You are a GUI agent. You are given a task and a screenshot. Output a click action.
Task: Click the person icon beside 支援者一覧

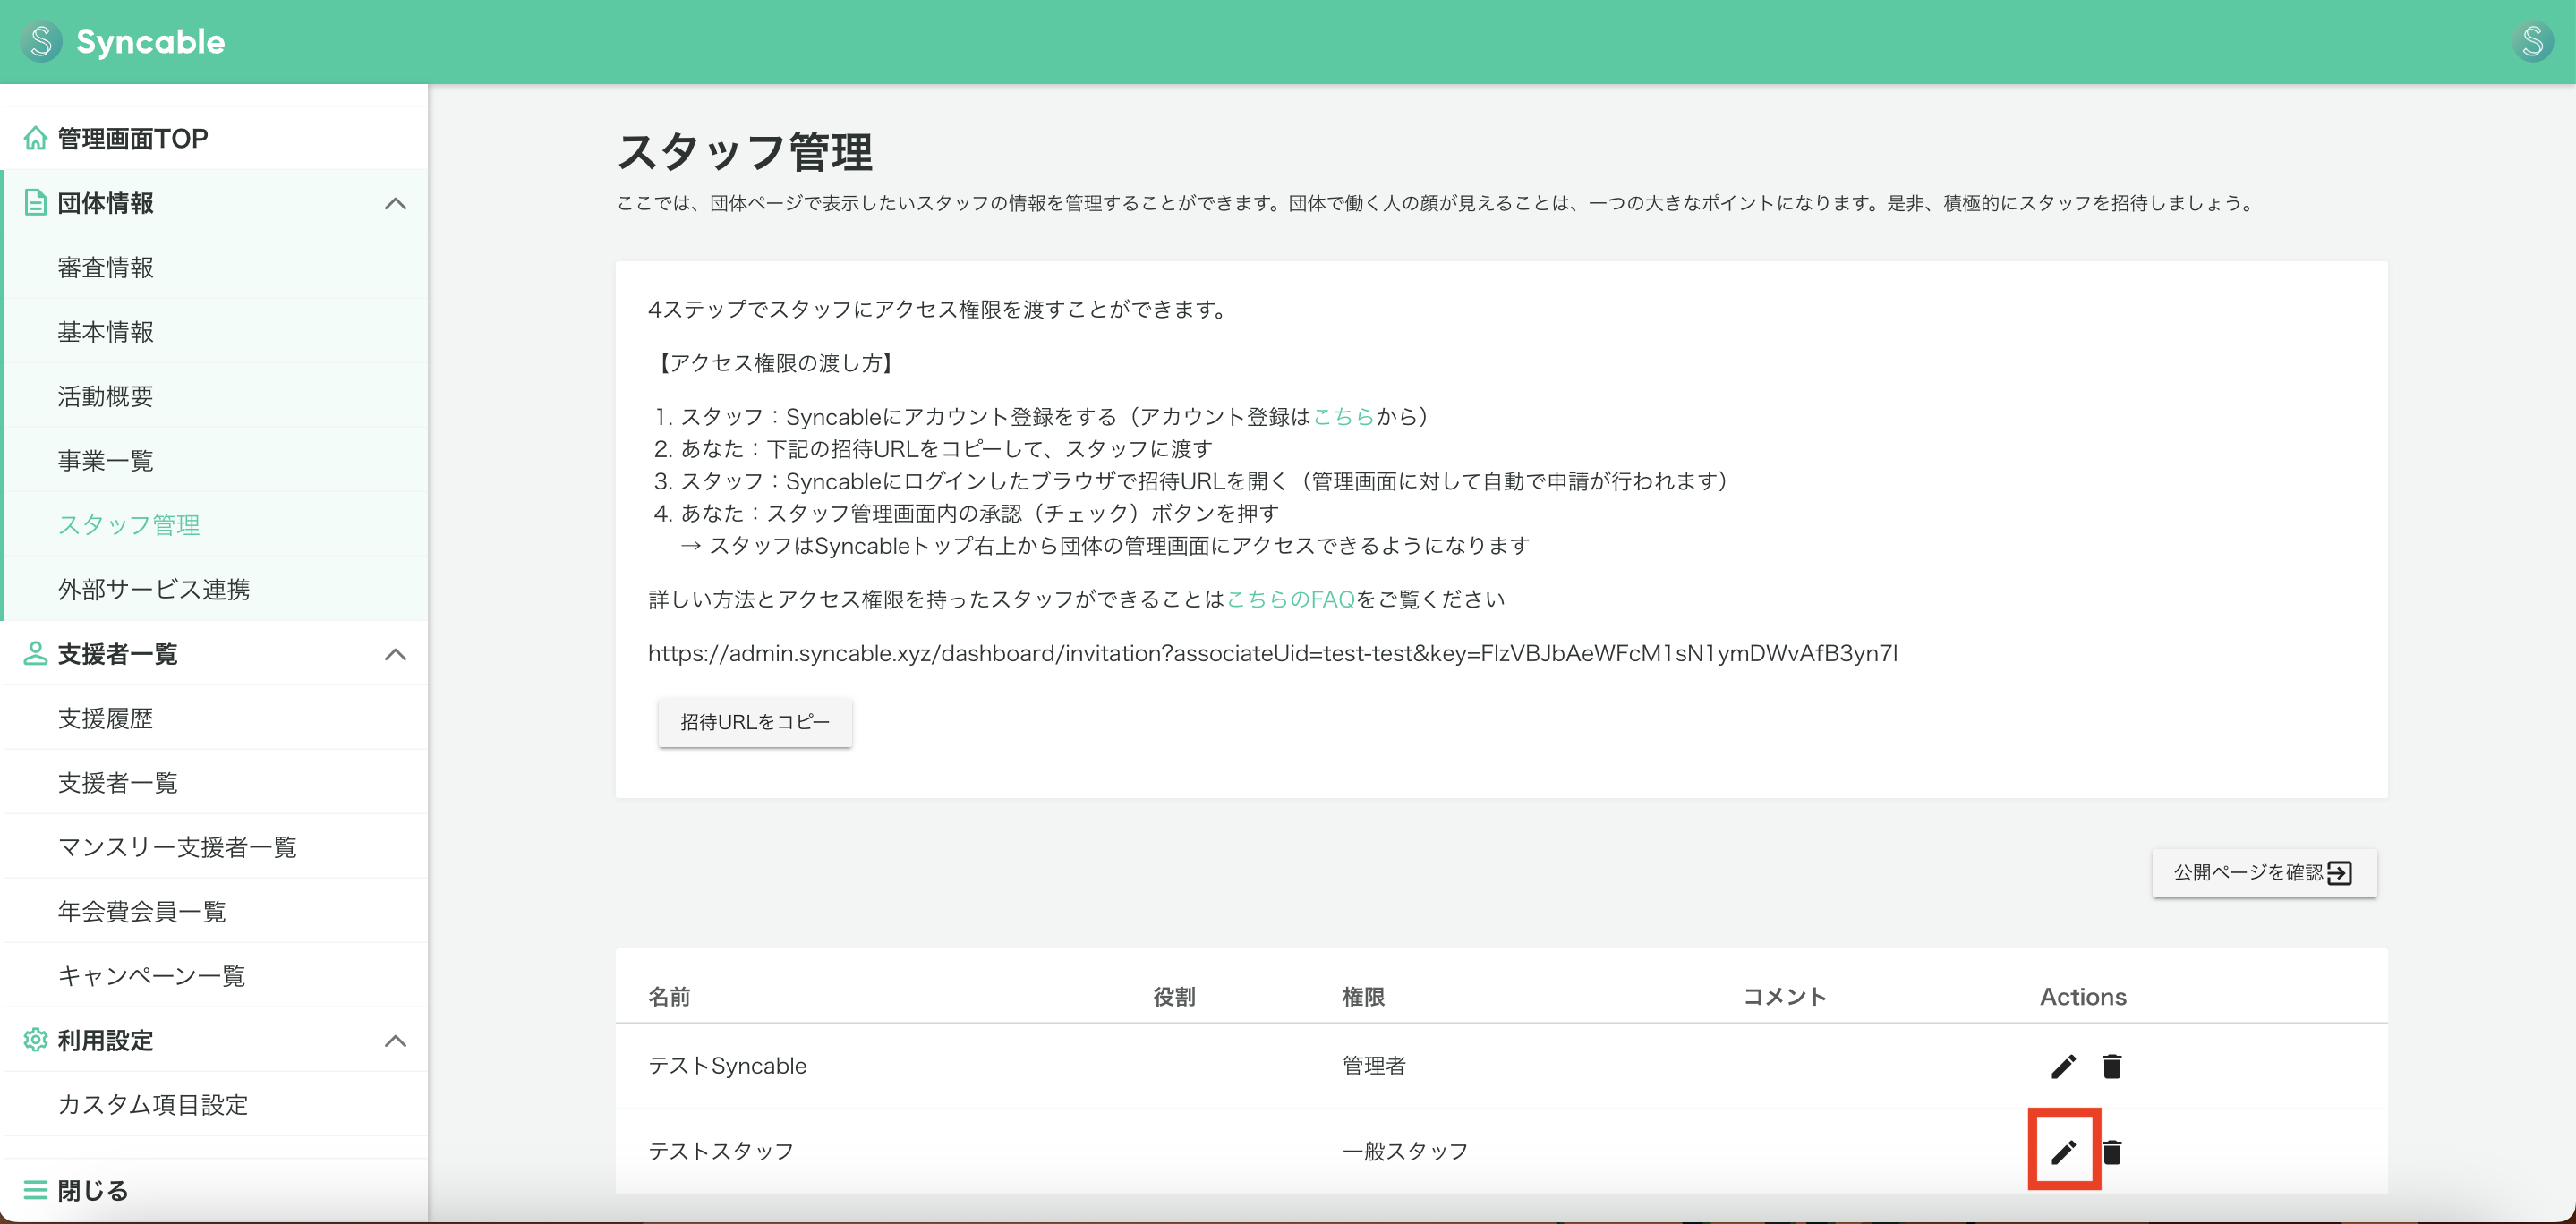coord(35,654)
